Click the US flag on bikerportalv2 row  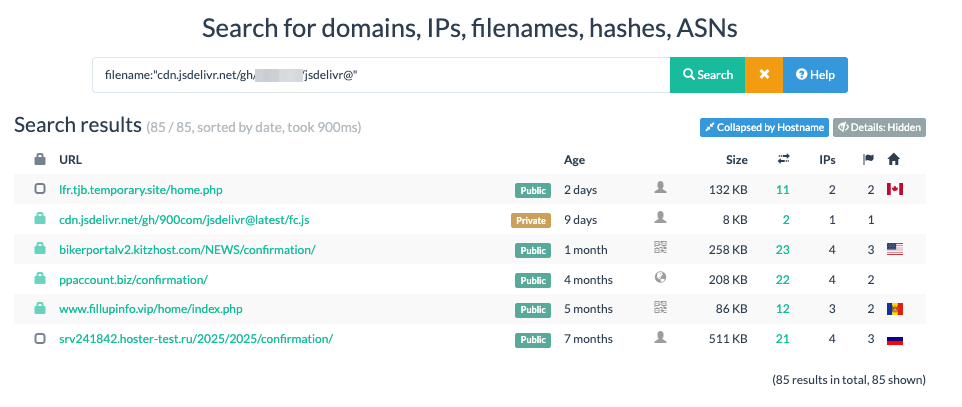tap(895, 249)
